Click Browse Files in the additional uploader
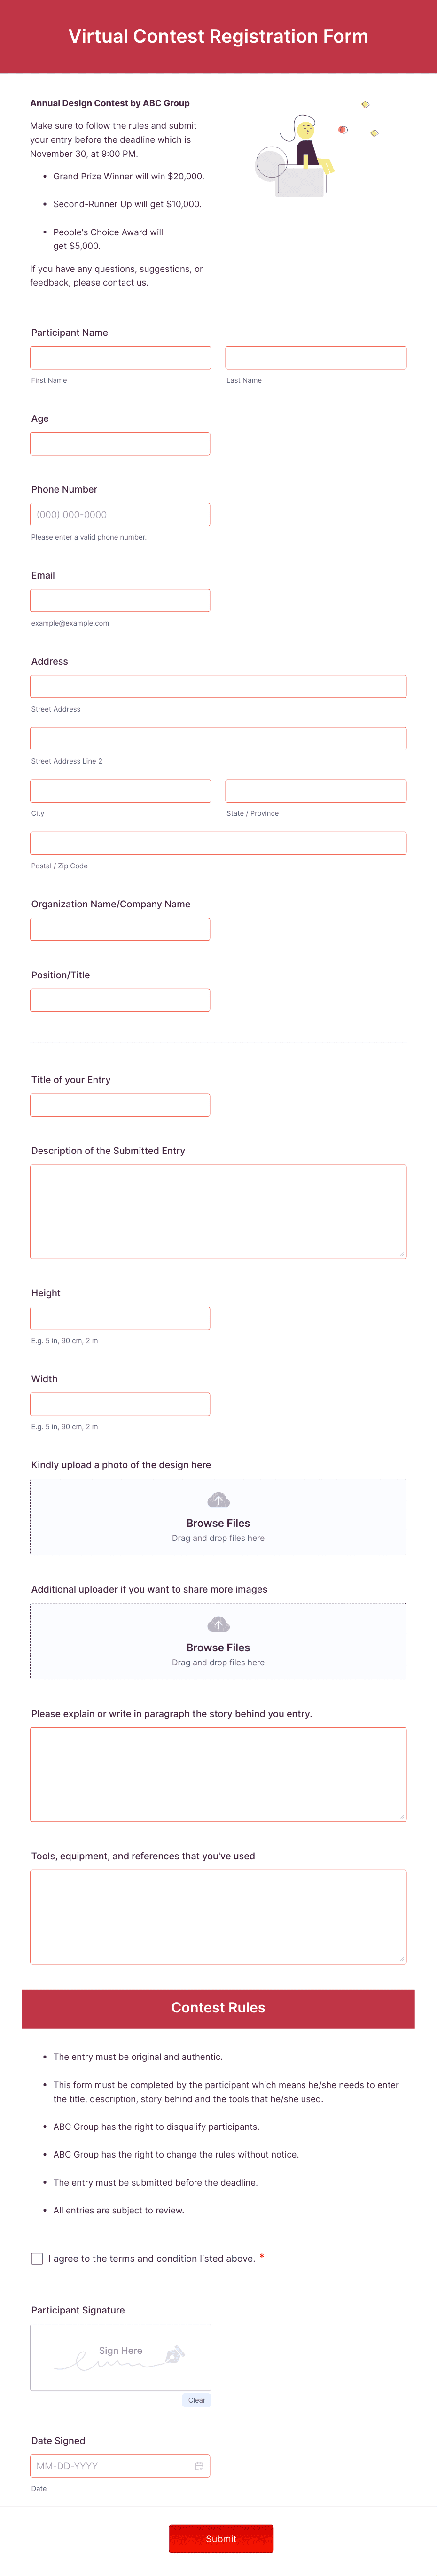Image resolution: width=437 pixels, height=2576 pixels. [x=218, y=1647]
